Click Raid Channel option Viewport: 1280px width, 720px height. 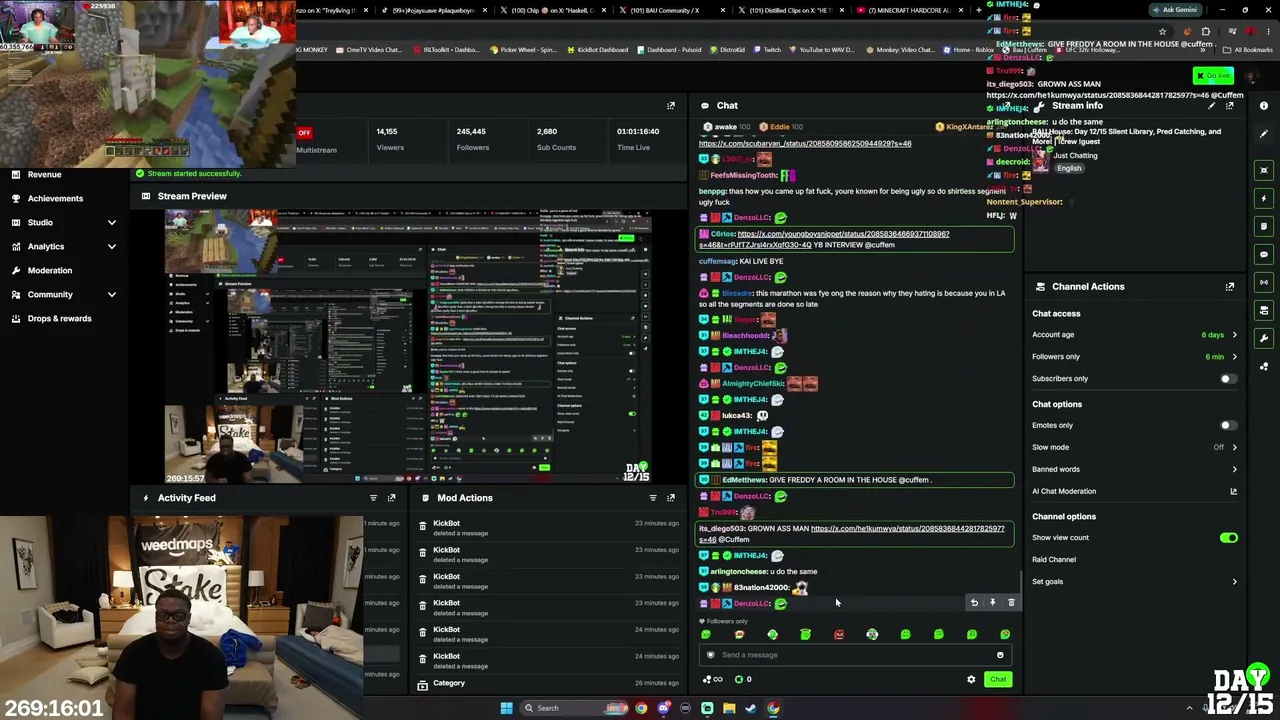1054,560
